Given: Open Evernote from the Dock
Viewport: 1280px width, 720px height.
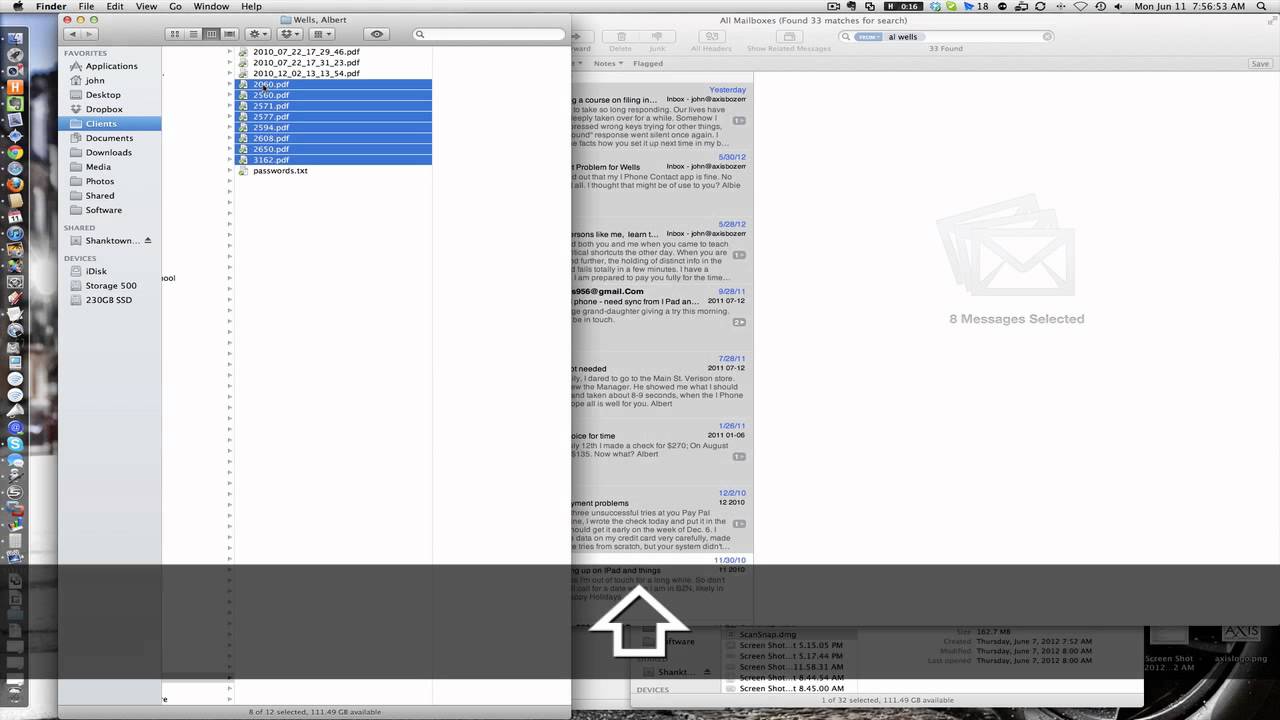Looking at the screenshot, I should pyautogui.click(x=15, y=103).
